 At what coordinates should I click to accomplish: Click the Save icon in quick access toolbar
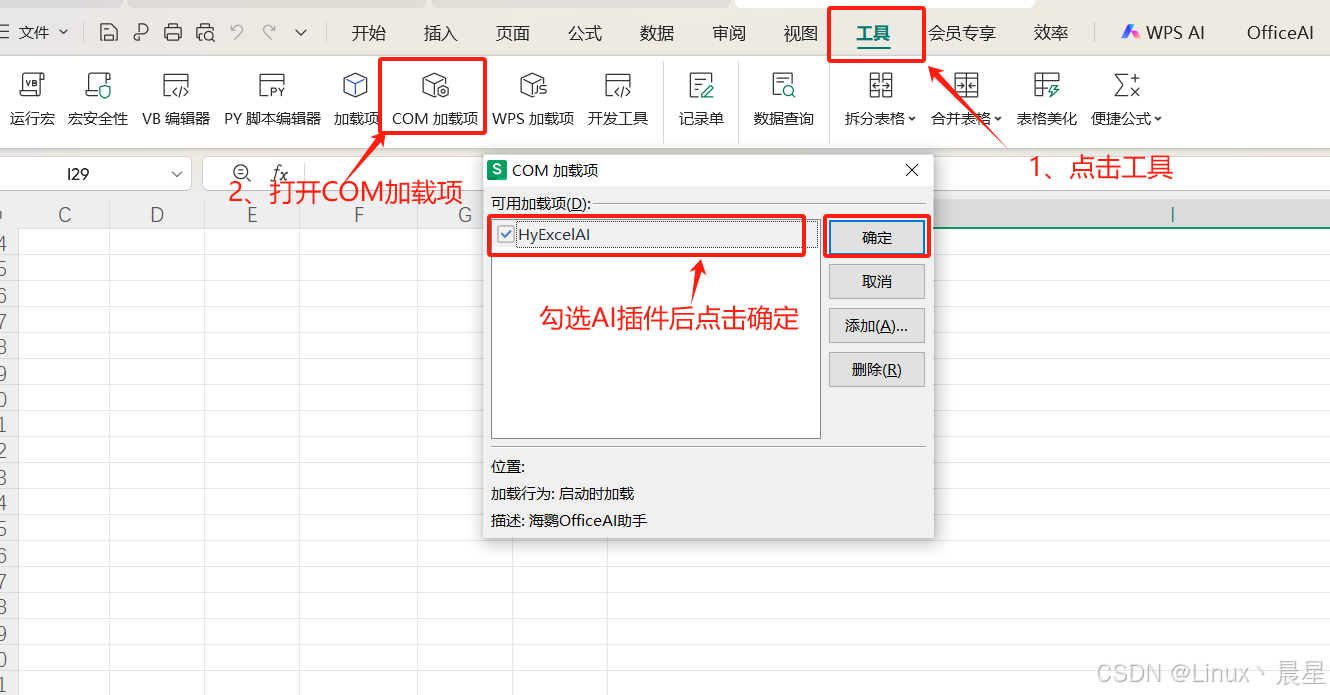pyautogui.click(x=109, y=32)
